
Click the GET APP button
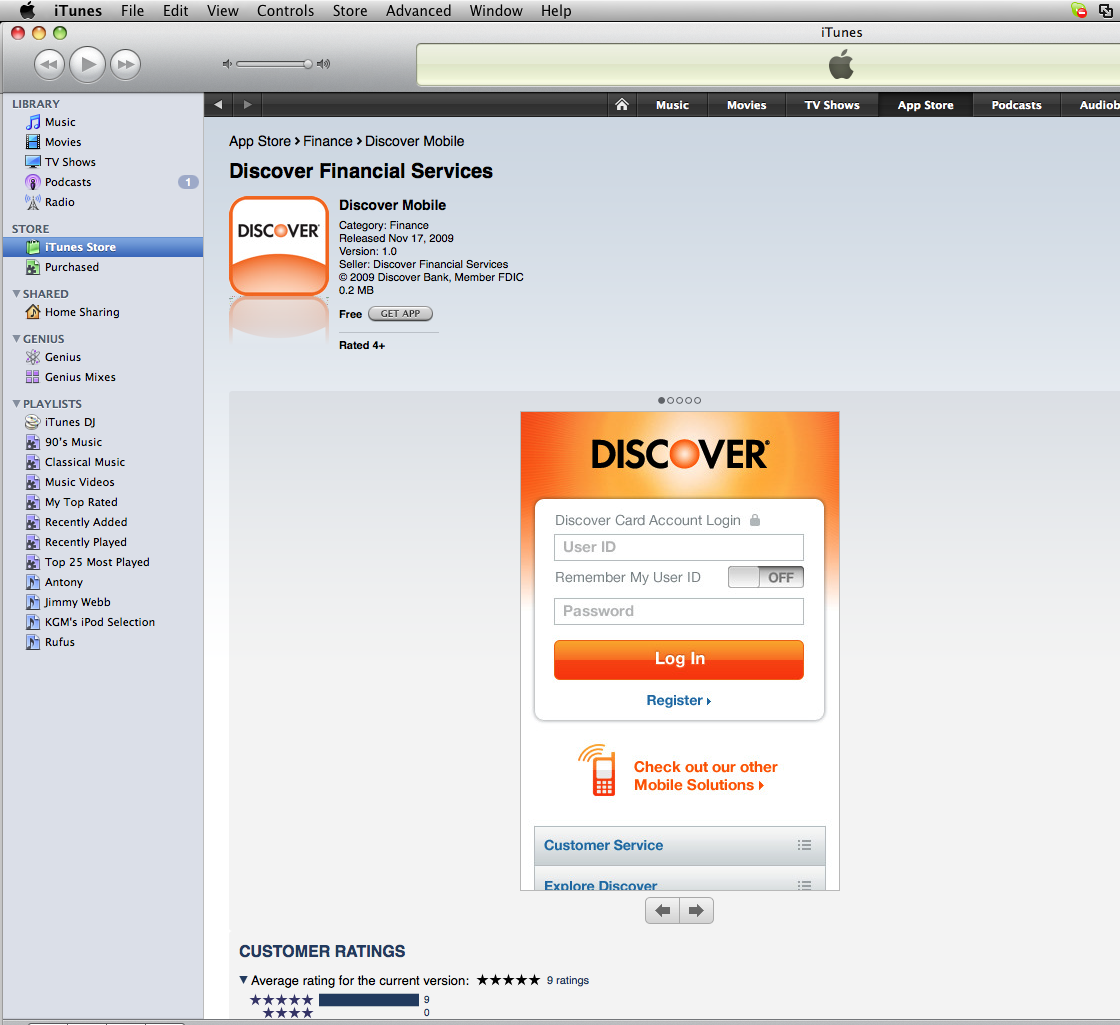(x=401, y=314)
